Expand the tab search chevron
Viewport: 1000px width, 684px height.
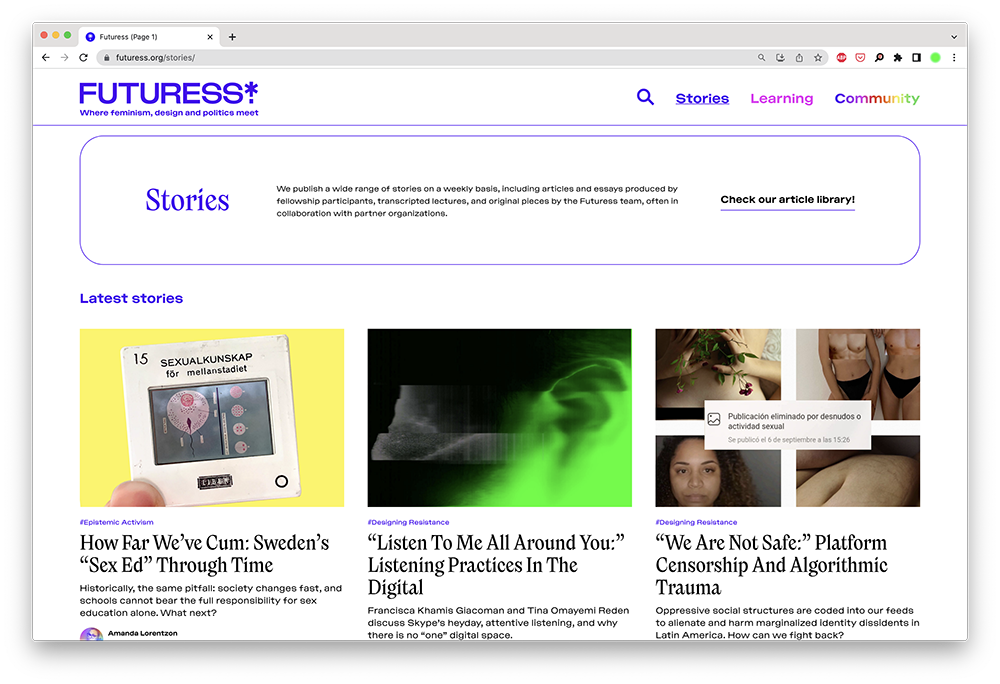pyautogui.click(x=954, y=37)
